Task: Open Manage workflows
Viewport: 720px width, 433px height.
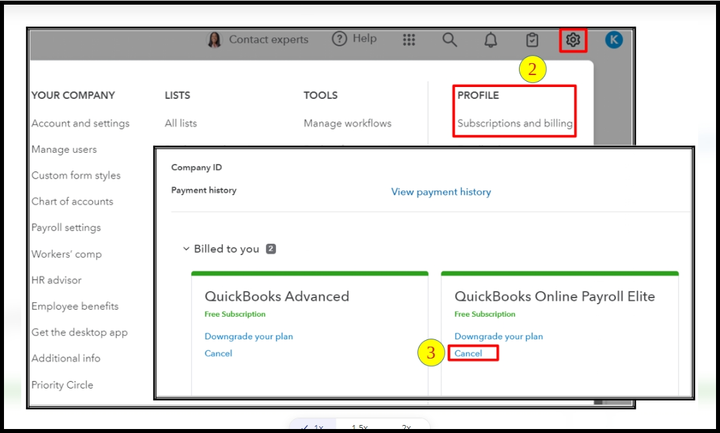Action: pos(348,123)
